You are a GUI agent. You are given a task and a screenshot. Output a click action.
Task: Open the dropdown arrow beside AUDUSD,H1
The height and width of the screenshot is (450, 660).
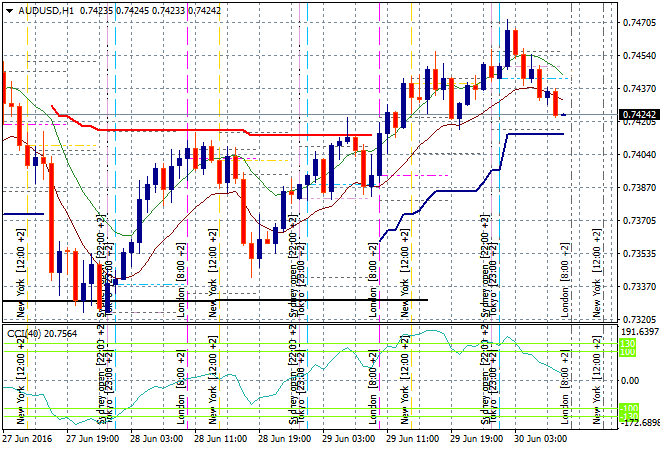[9, 9]
